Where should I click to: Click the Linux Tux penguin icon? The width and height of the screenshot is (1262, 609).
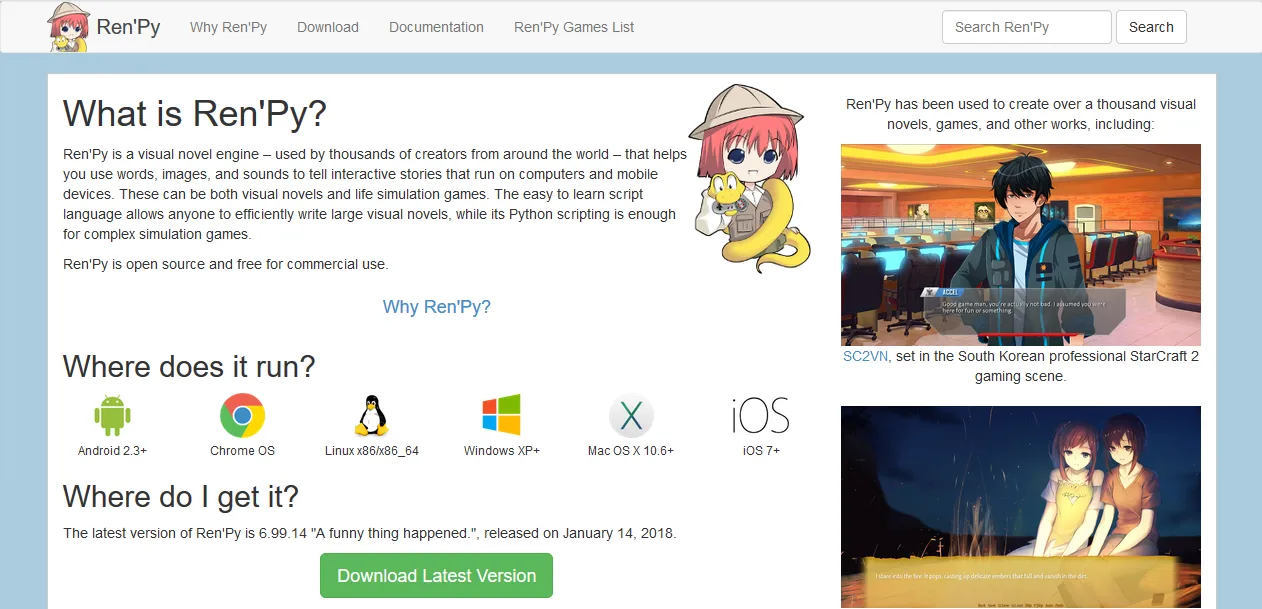[x=372, y=415]
